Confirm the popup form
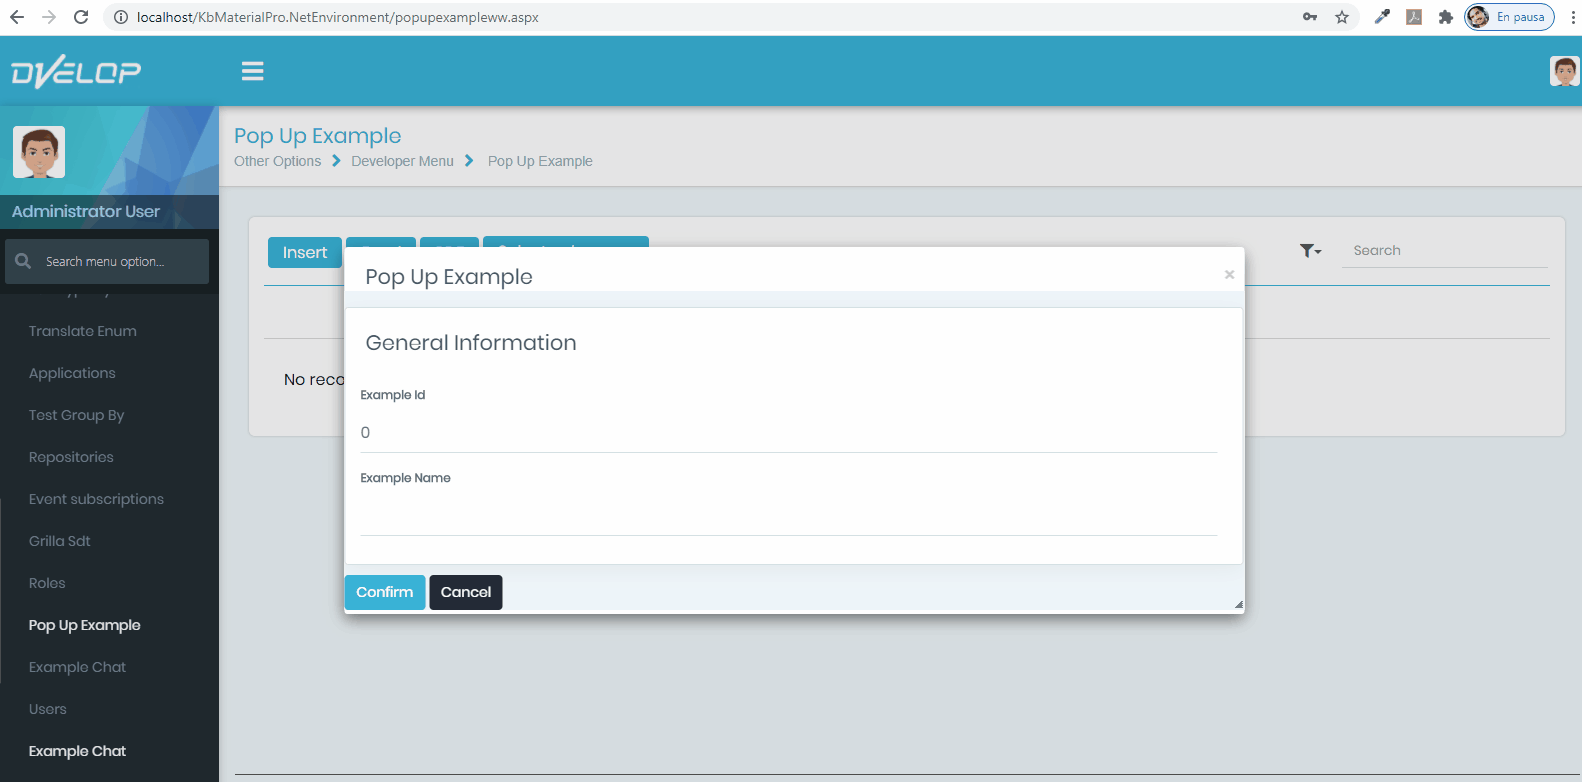 coord(385,592)
